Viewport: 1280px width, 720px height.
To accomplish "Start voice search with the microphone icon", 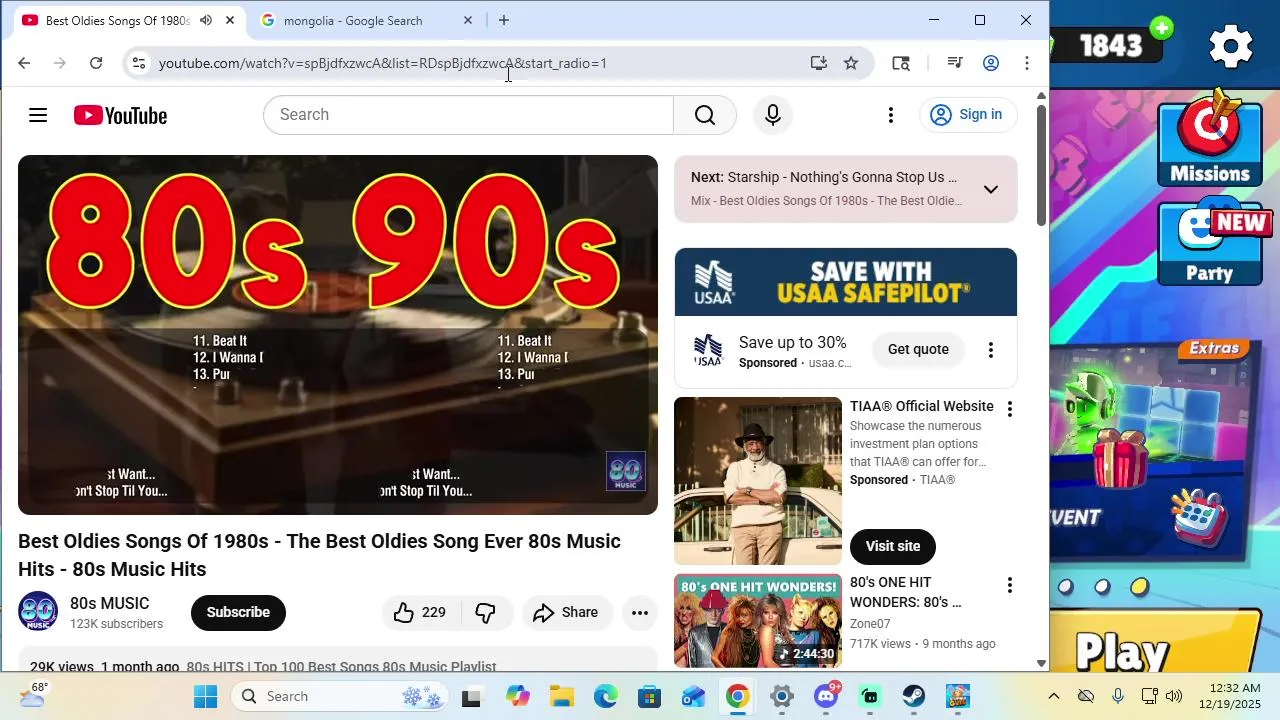I will pyautogui.click(x=772, y=115).
